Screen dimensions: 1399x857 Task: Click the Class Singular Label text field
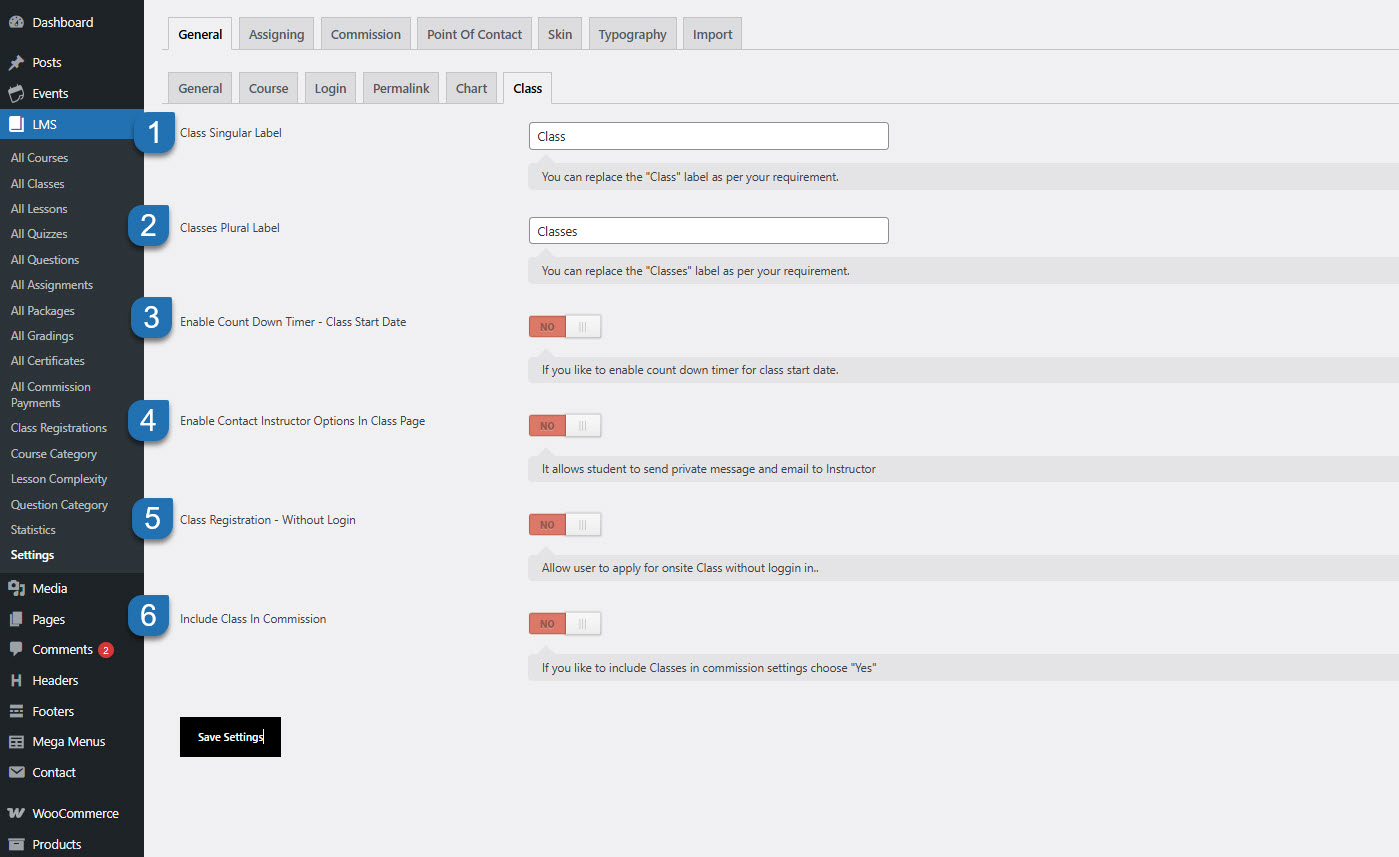[708, 136]
